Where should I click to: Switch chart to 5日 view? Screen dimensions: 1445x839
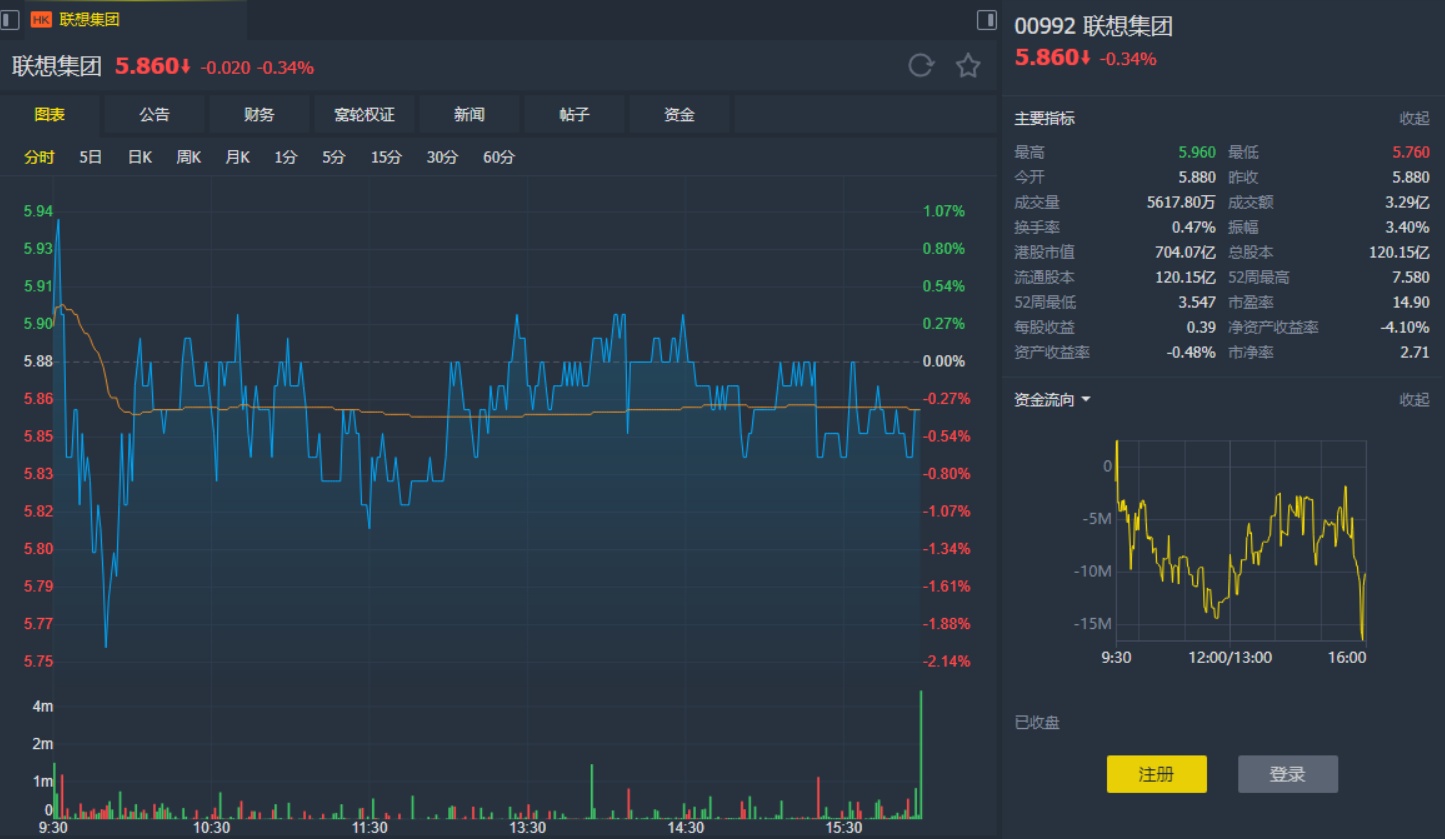pos(91,157)
